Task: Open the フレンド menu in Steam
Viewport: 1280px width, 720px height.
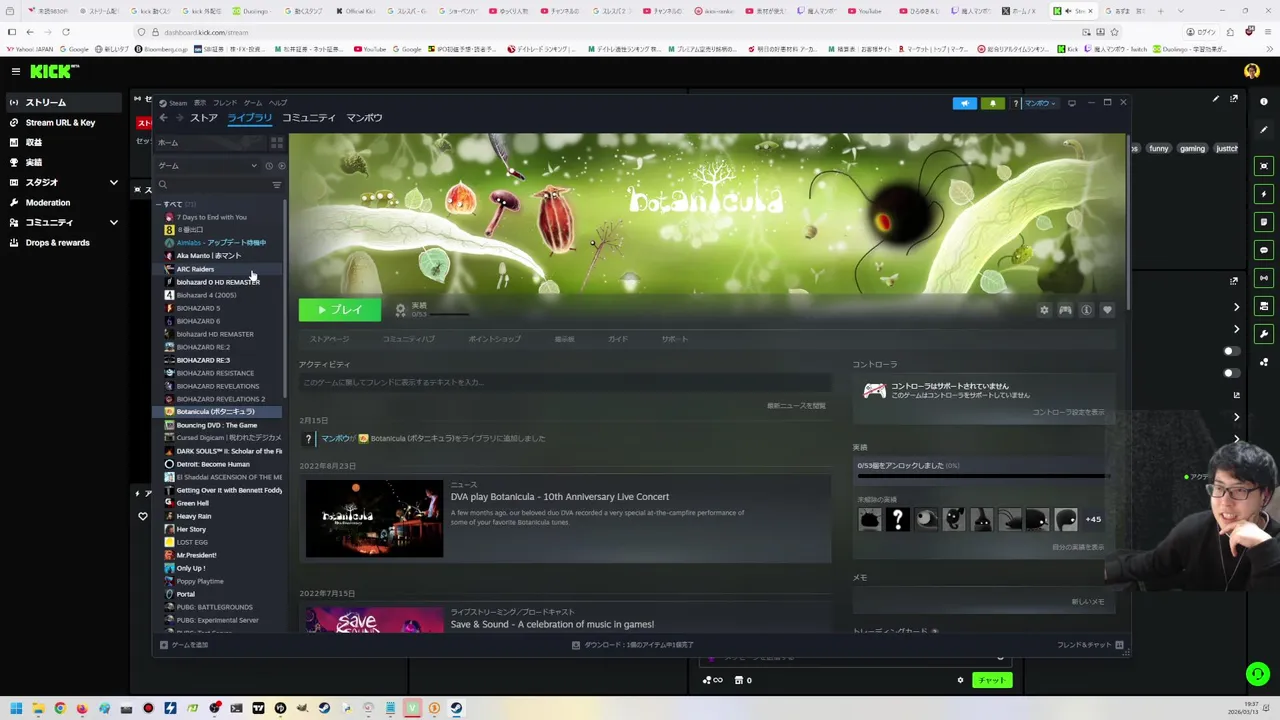Action: (x=225, y=103)
